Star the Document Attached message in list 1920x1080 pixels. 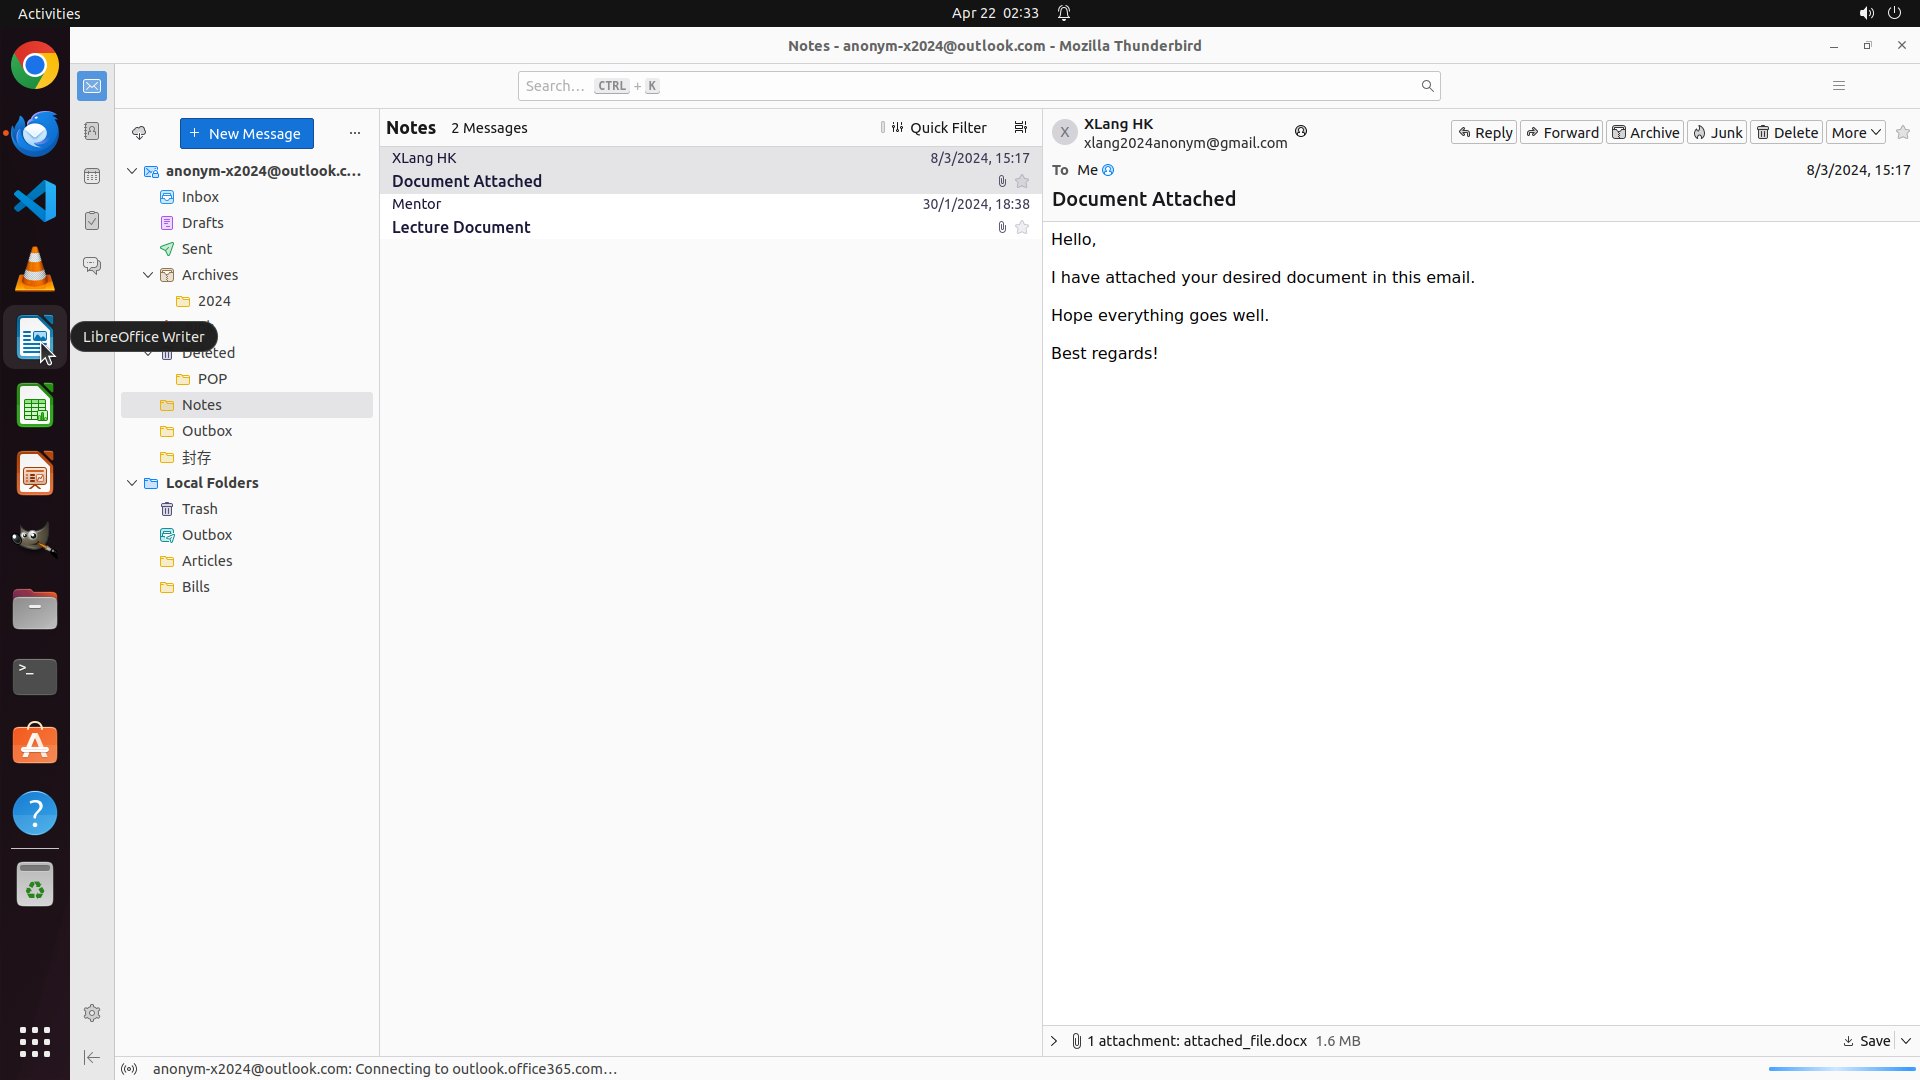click(1022, 182)
